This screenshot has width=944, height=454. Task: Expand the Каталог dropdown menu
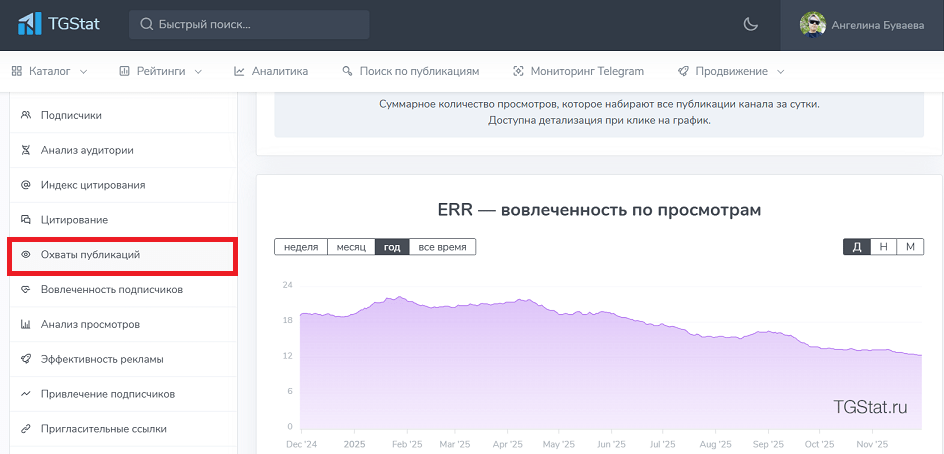click(x=50, y=71)
